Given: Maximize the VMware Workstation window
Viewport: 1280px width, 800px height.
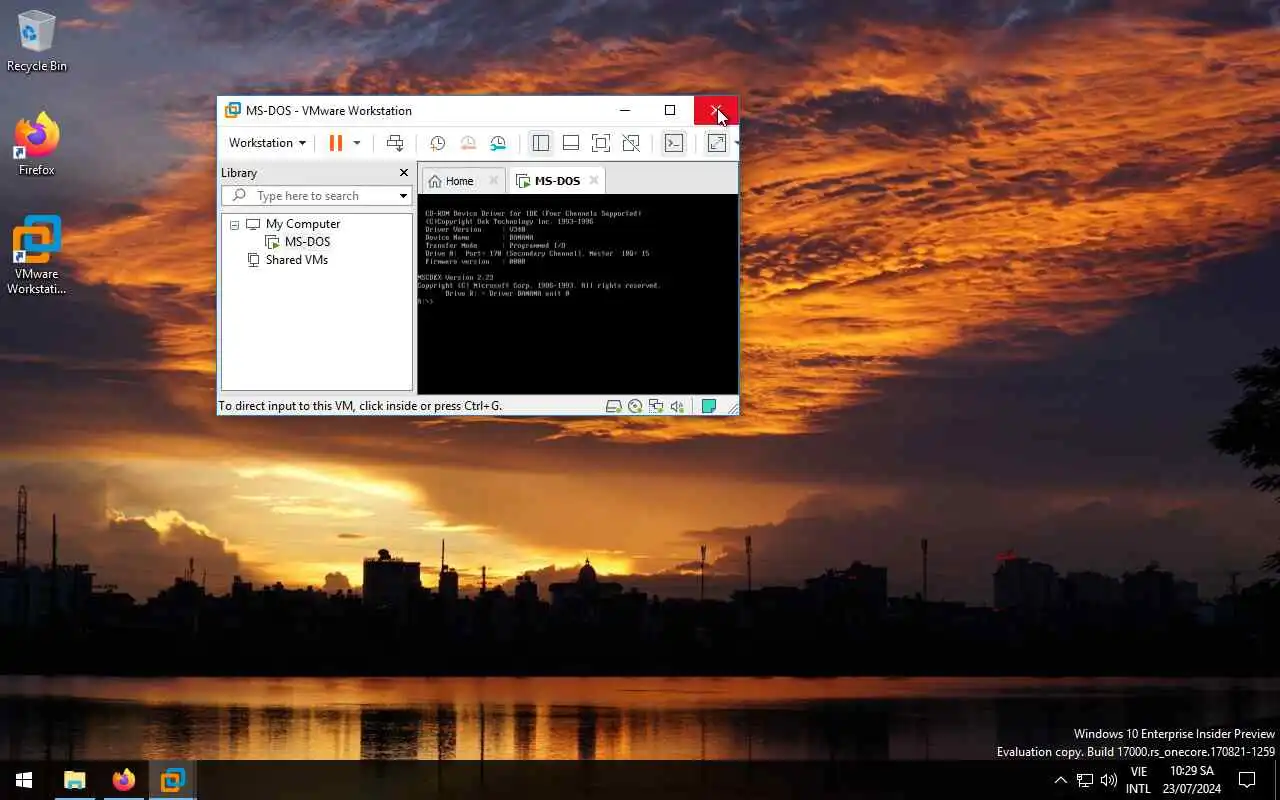Looking at the screenshot, I should pyautogui.click(x=670, y=110).
